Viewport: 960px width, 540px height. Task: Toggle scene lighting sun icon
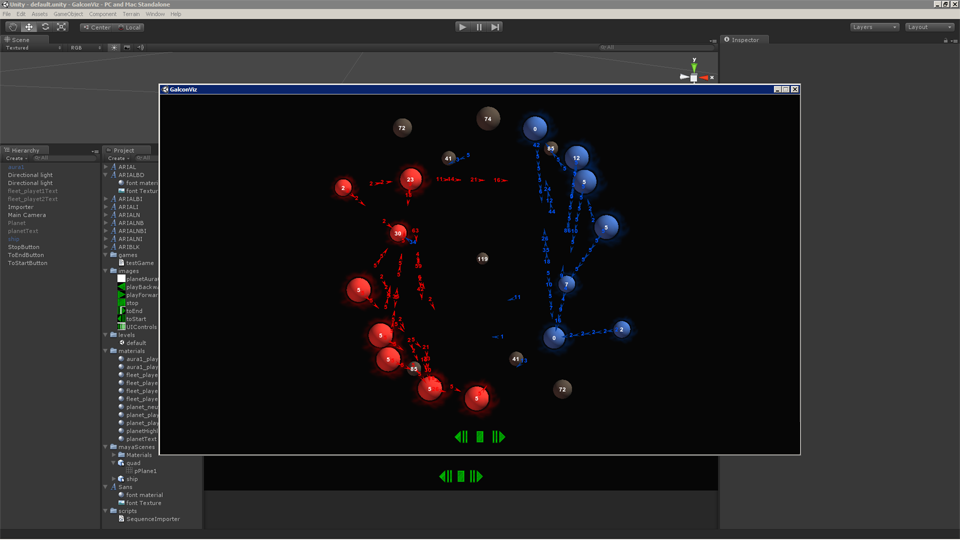click(114, 48)
